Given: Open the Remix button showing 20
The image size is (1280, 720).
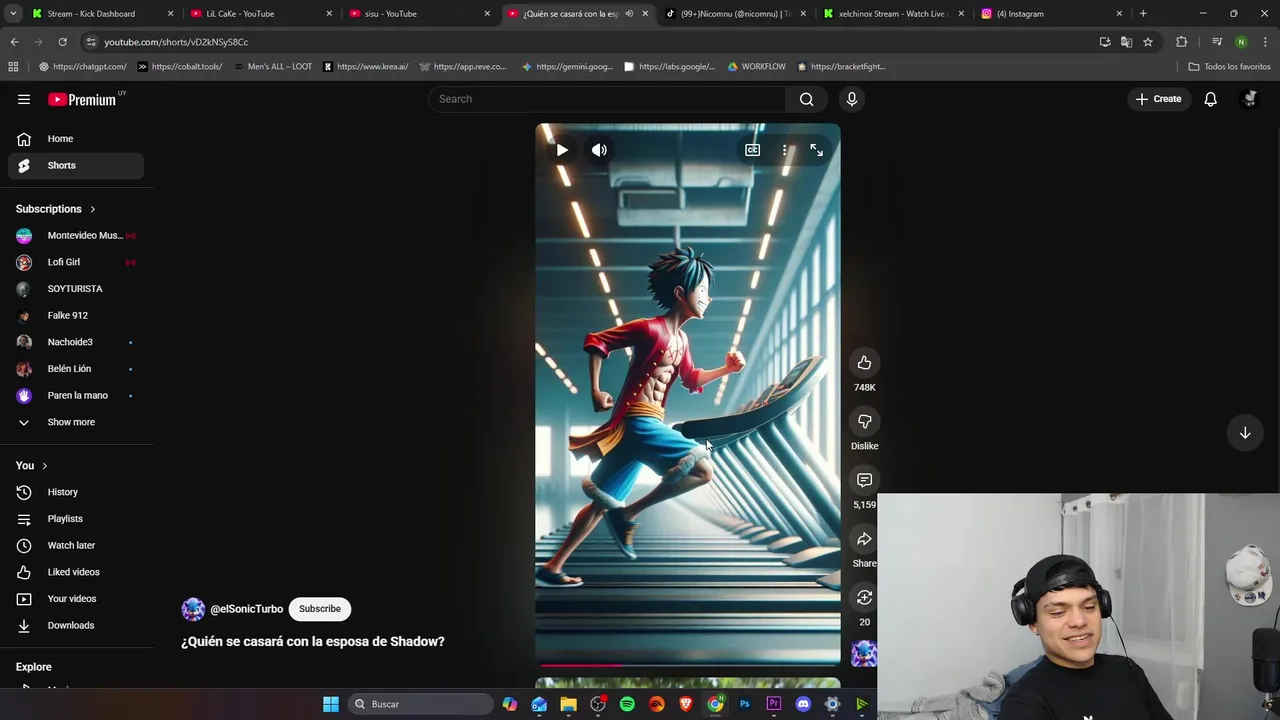Looking at the screenshot, I should click(864, 598).
